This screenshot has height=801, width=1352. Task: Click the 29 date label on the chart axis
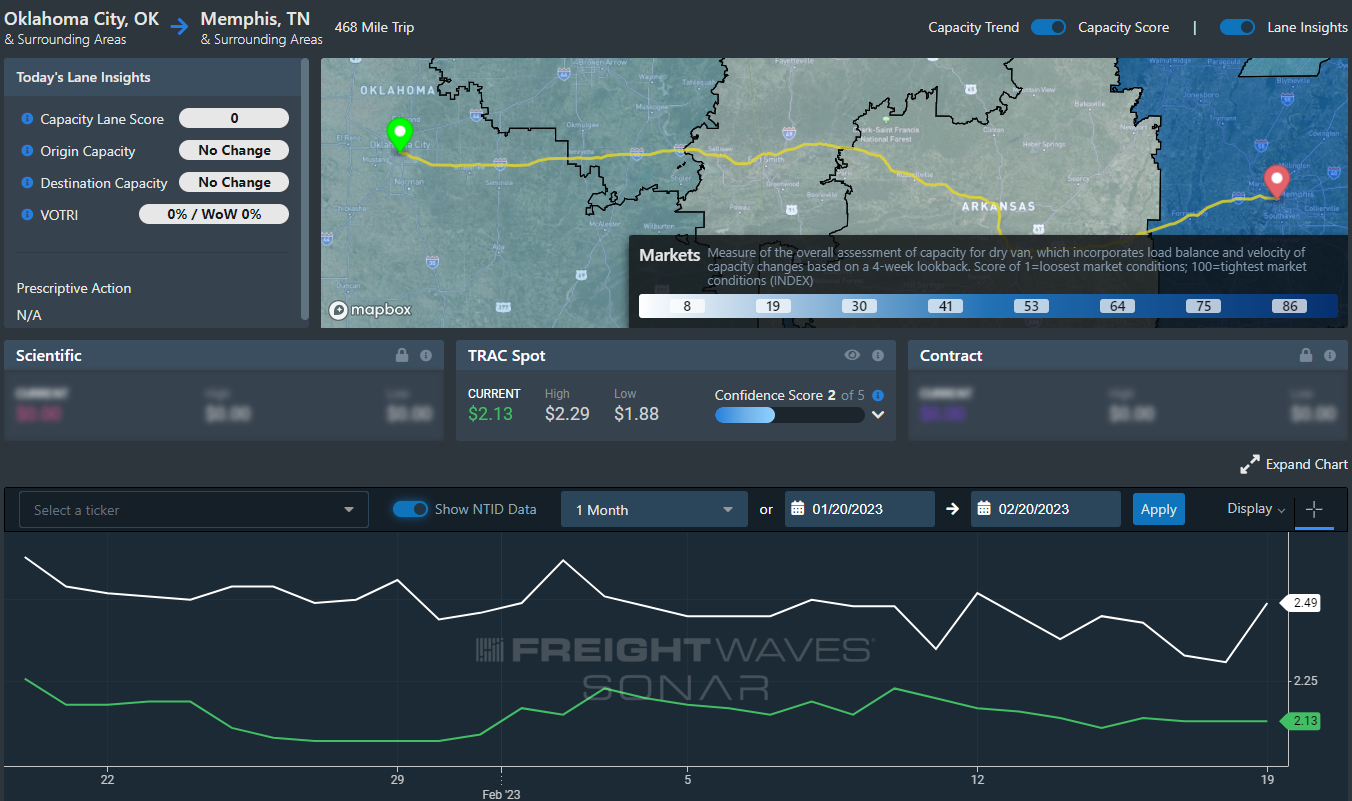pos(397,779)
